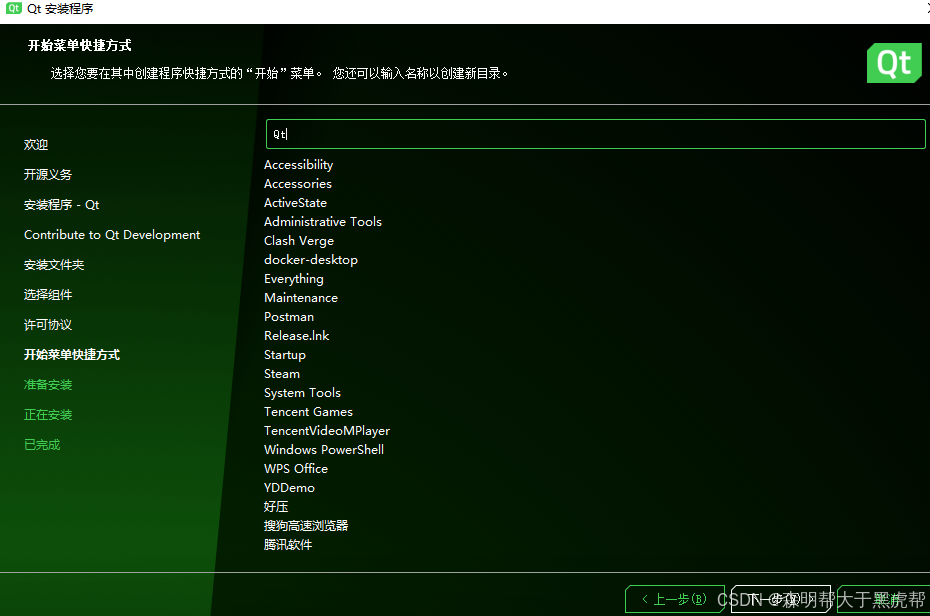Pick the Windows PowerShell entry
This screenshot has height=616, width=930.
[324, 449]
